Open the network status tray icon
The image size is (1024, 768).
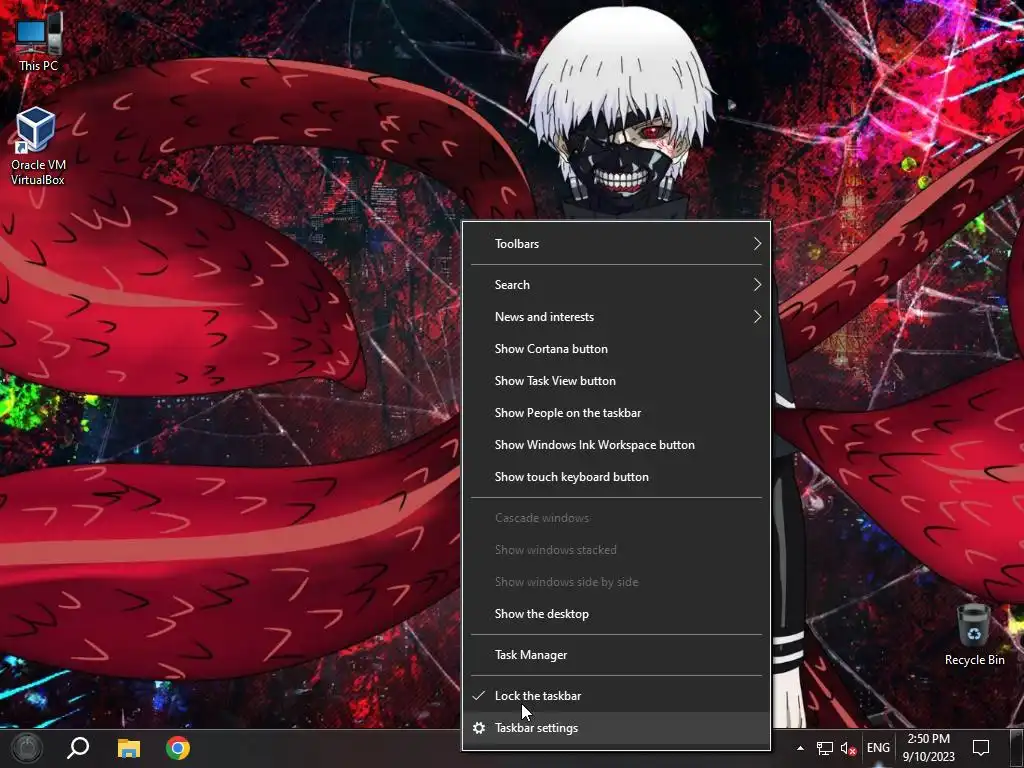coord(824,748)
